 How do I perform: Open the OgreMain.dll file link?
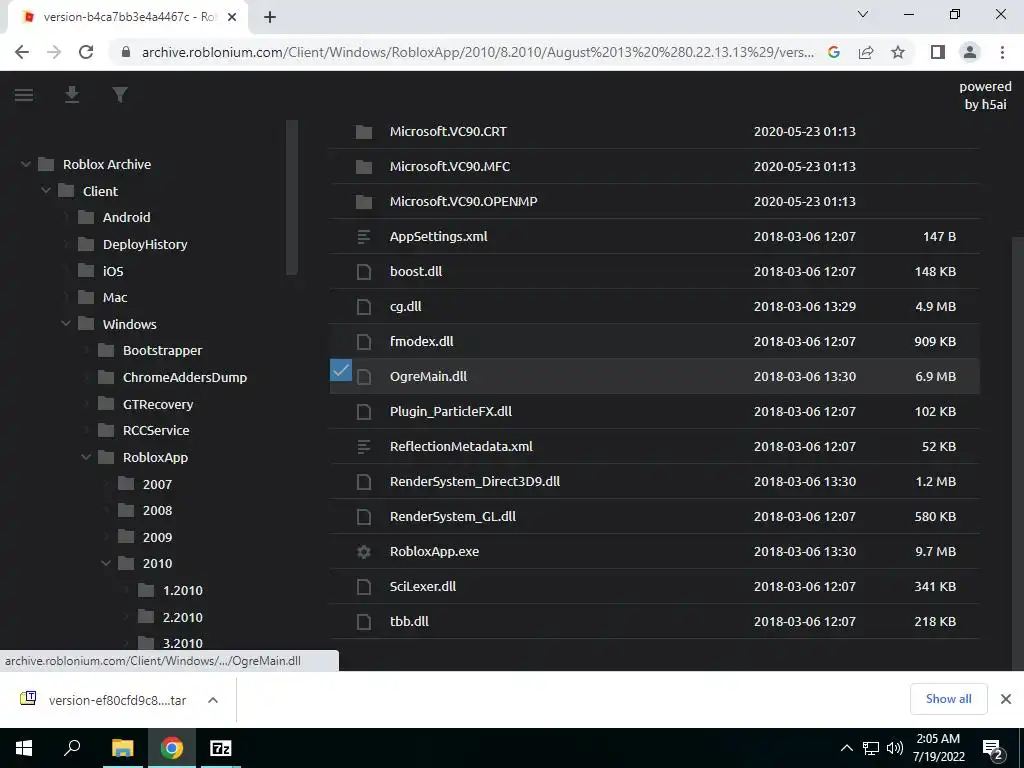coord(428,377)
